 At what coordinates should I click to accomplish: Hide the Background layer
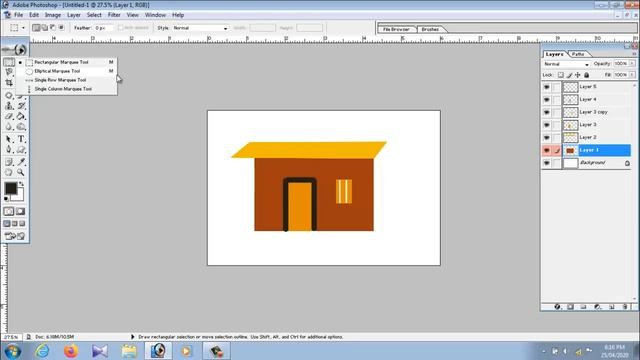pyautogui.click(x=547, y=163)
